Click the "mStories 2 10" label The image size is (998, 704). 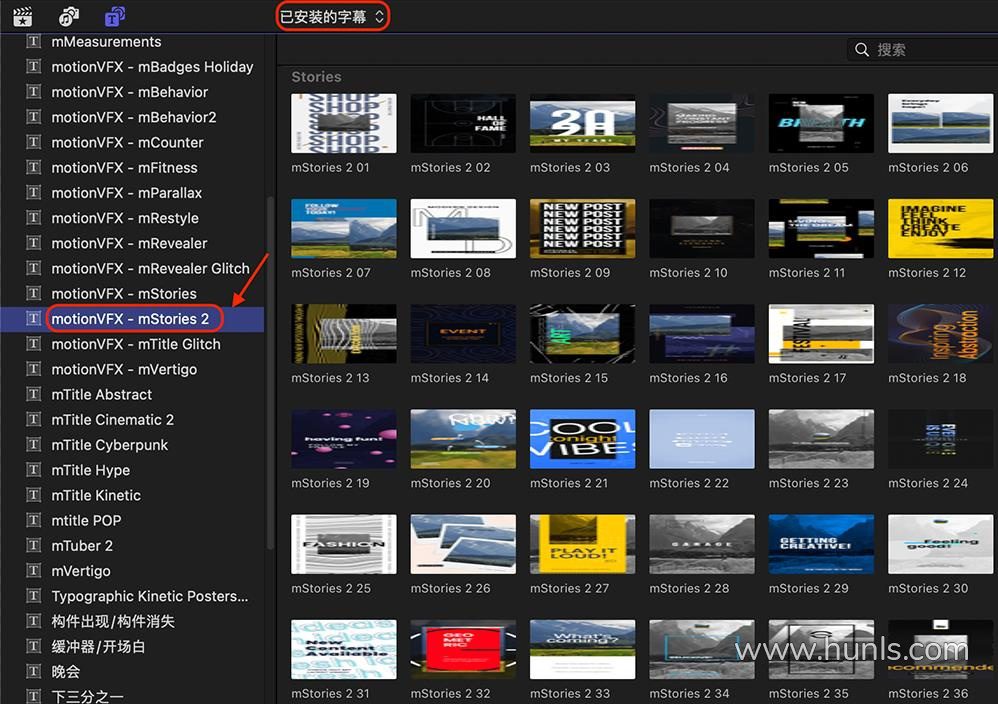click(x=689, y=272)
